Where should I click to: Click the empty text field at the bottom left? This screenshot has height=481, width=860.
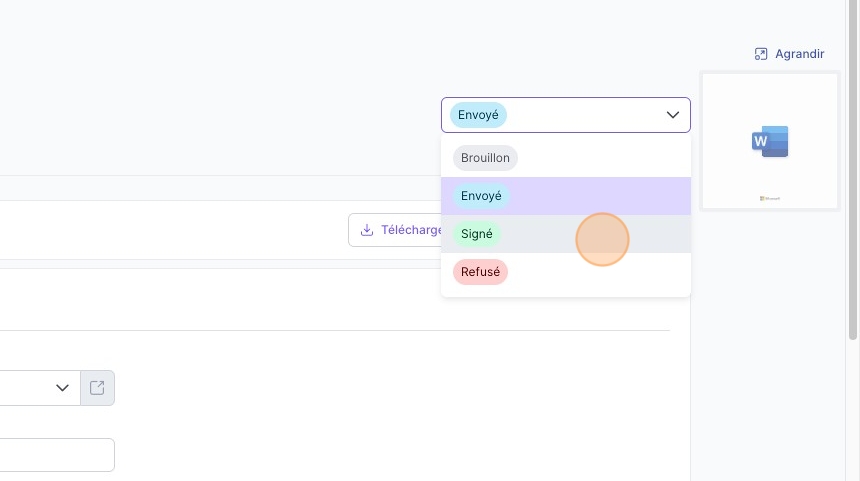pyautogui.click(x=57, y=455)
